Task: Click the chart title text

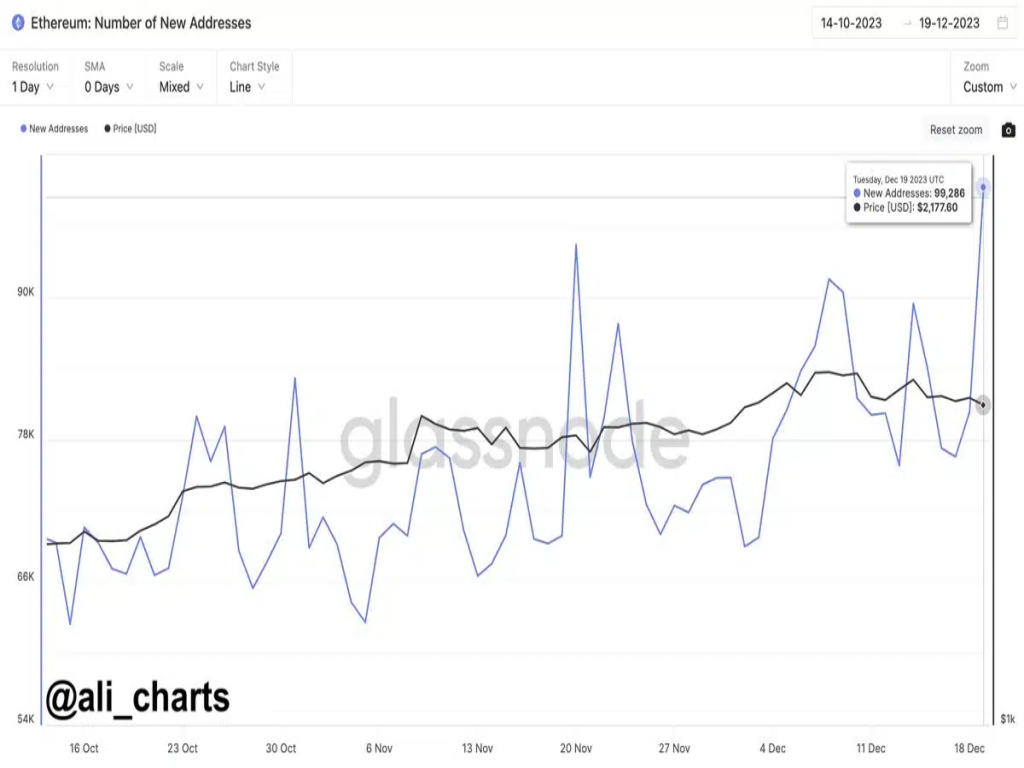Action: [141, 22]
